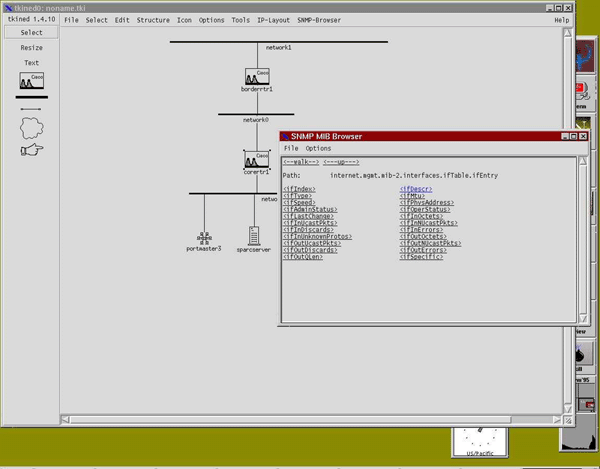Expand the SNMP-Browser menu in tkined
Image resolution: width=600 pixels, height=469 pixels.
pyautogui.click(x=319, y=20)
